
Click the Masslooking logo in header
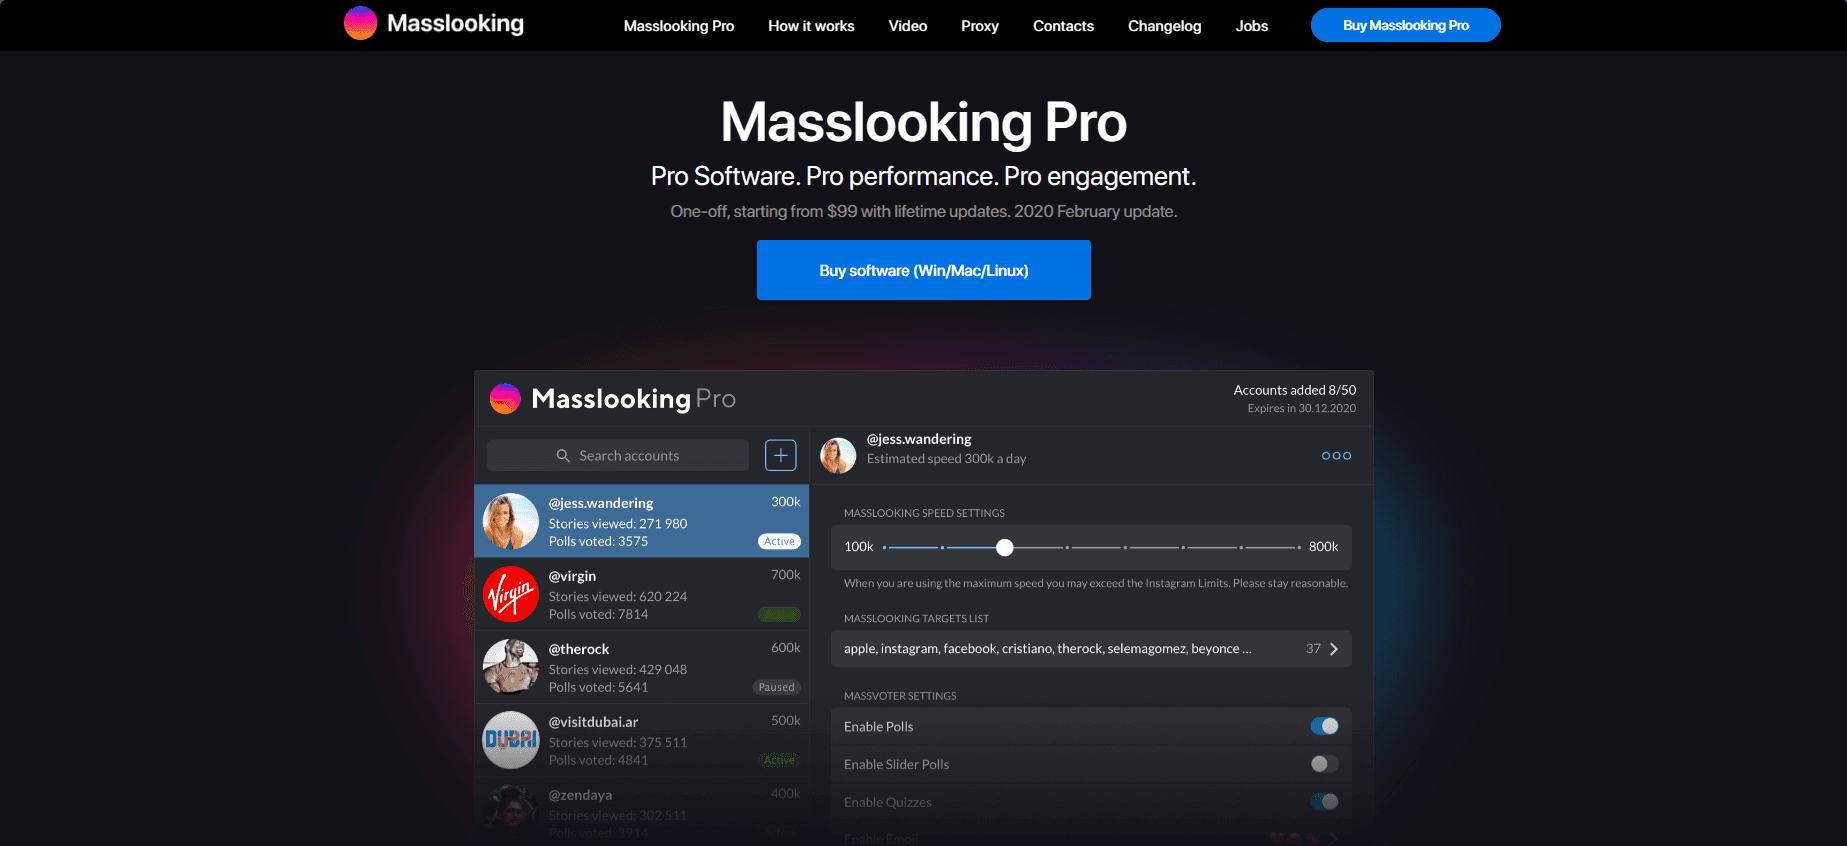pos(434,23)
